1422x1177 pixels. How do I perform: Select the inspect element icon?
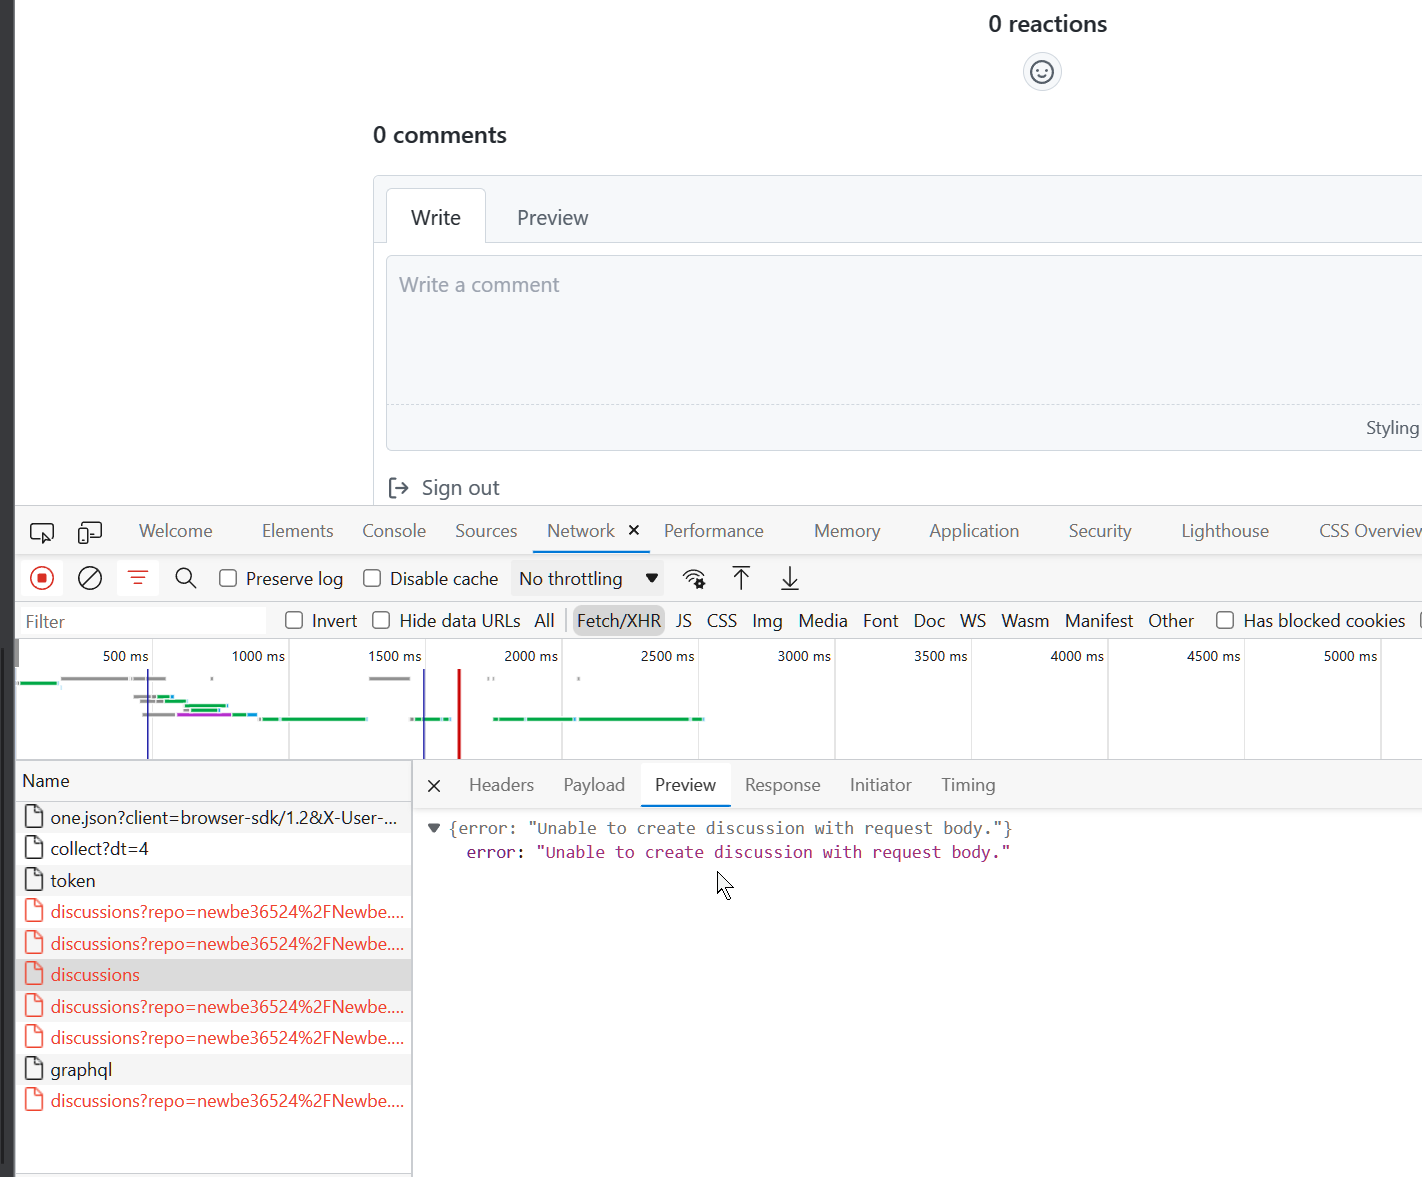point(41,532)
